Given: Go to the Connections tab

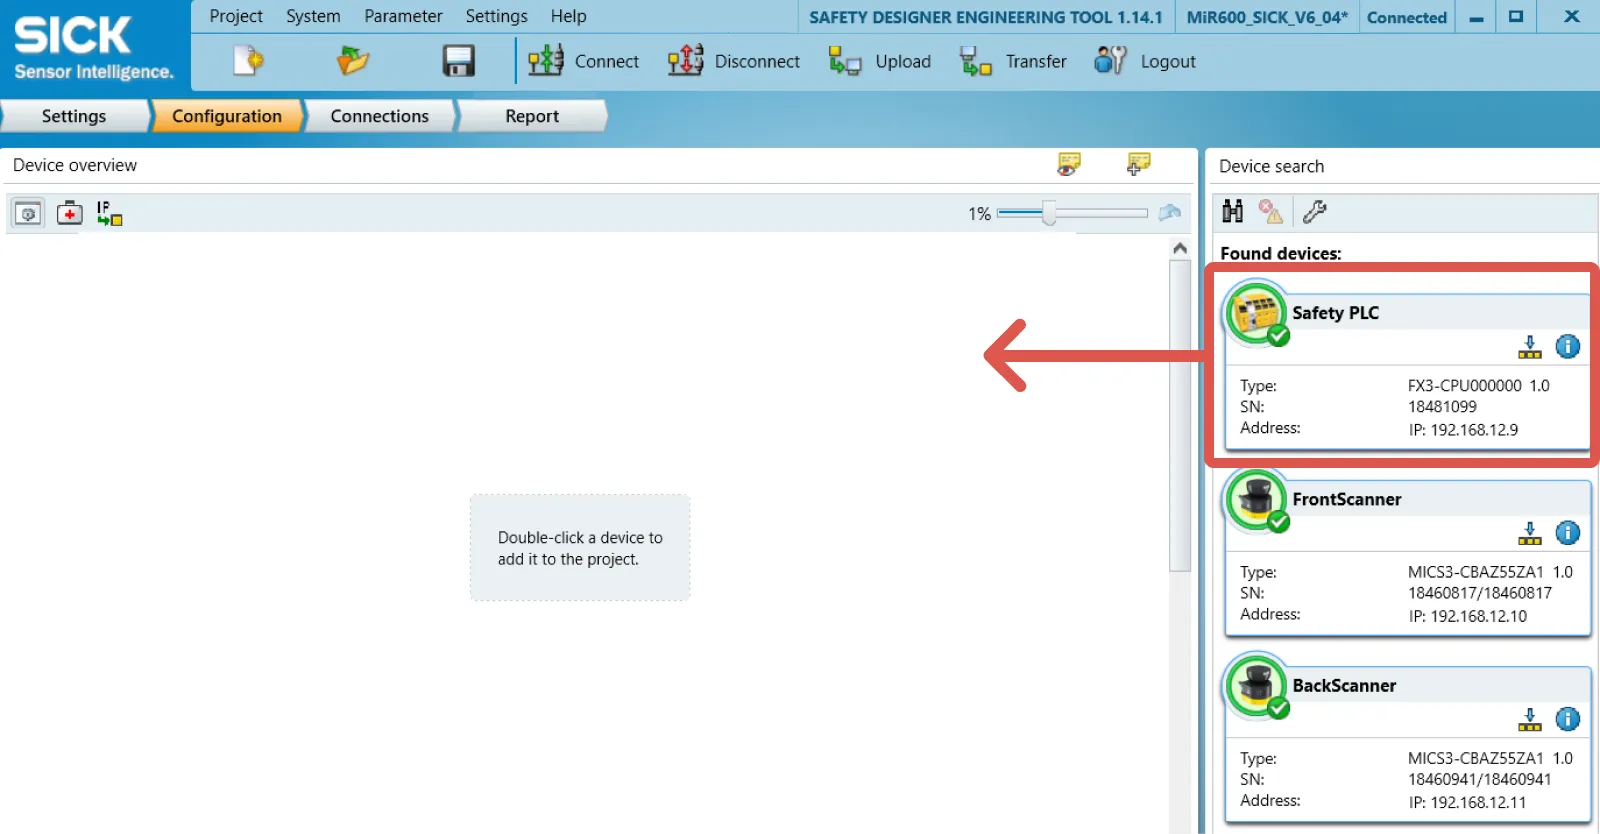Looking at the screenshot, I should 380,116.
